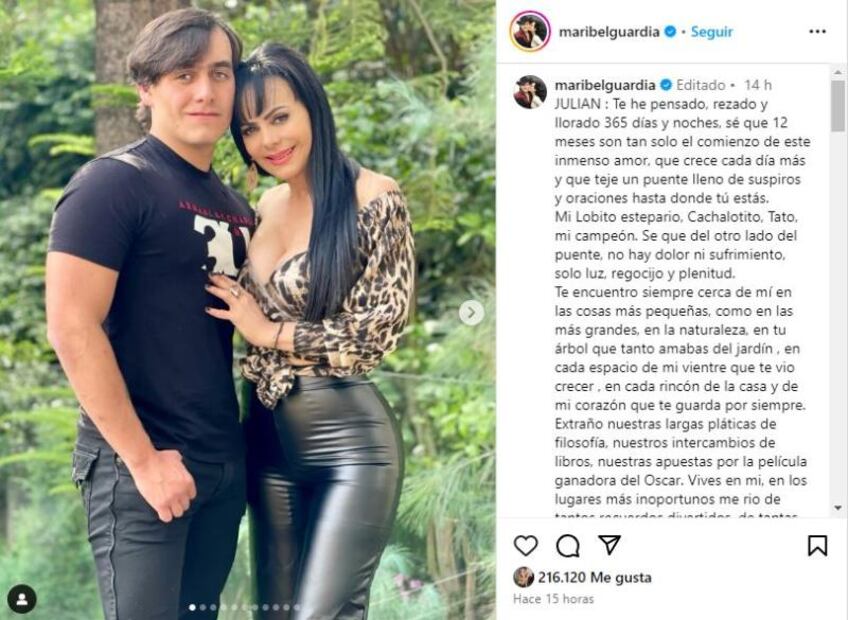View the 216.120 Me gusta likes list

coord(594,578)
